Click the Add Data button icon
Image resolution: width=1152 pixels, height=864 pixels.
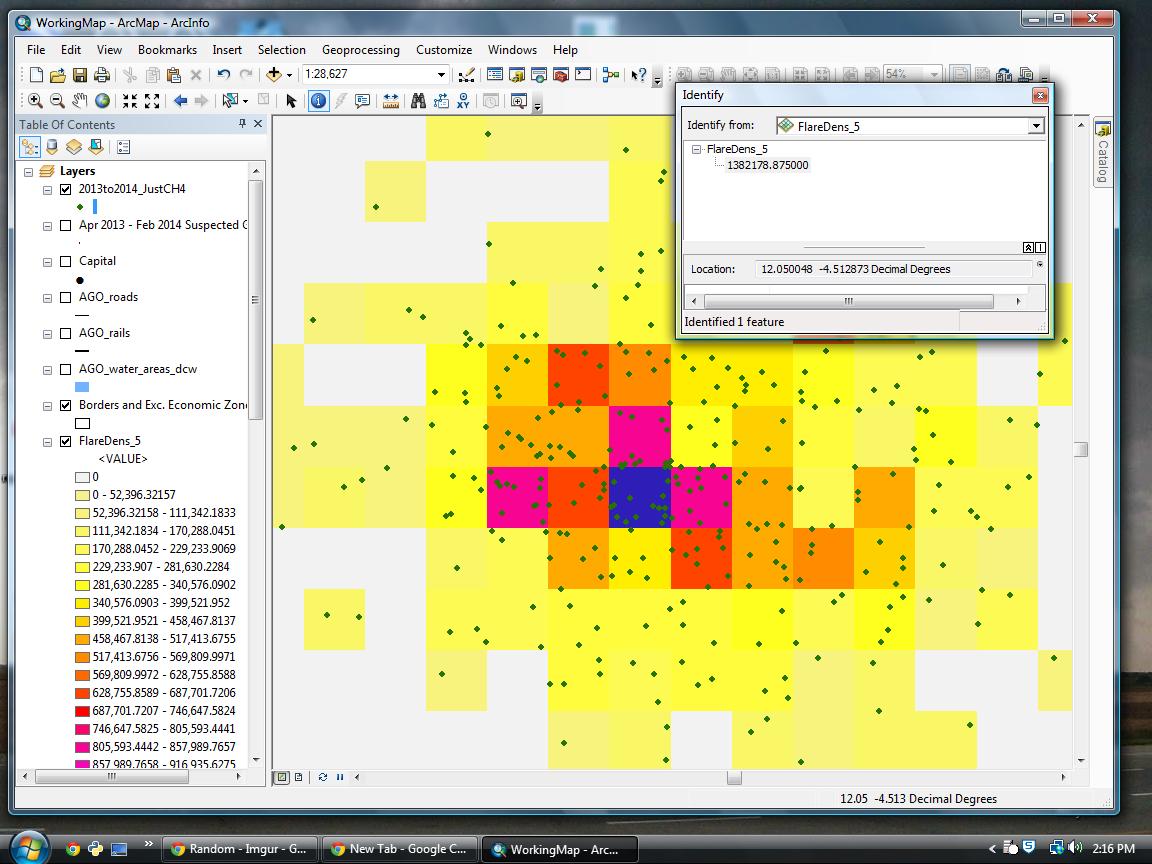pyautogui.click(x=273, y=75)
